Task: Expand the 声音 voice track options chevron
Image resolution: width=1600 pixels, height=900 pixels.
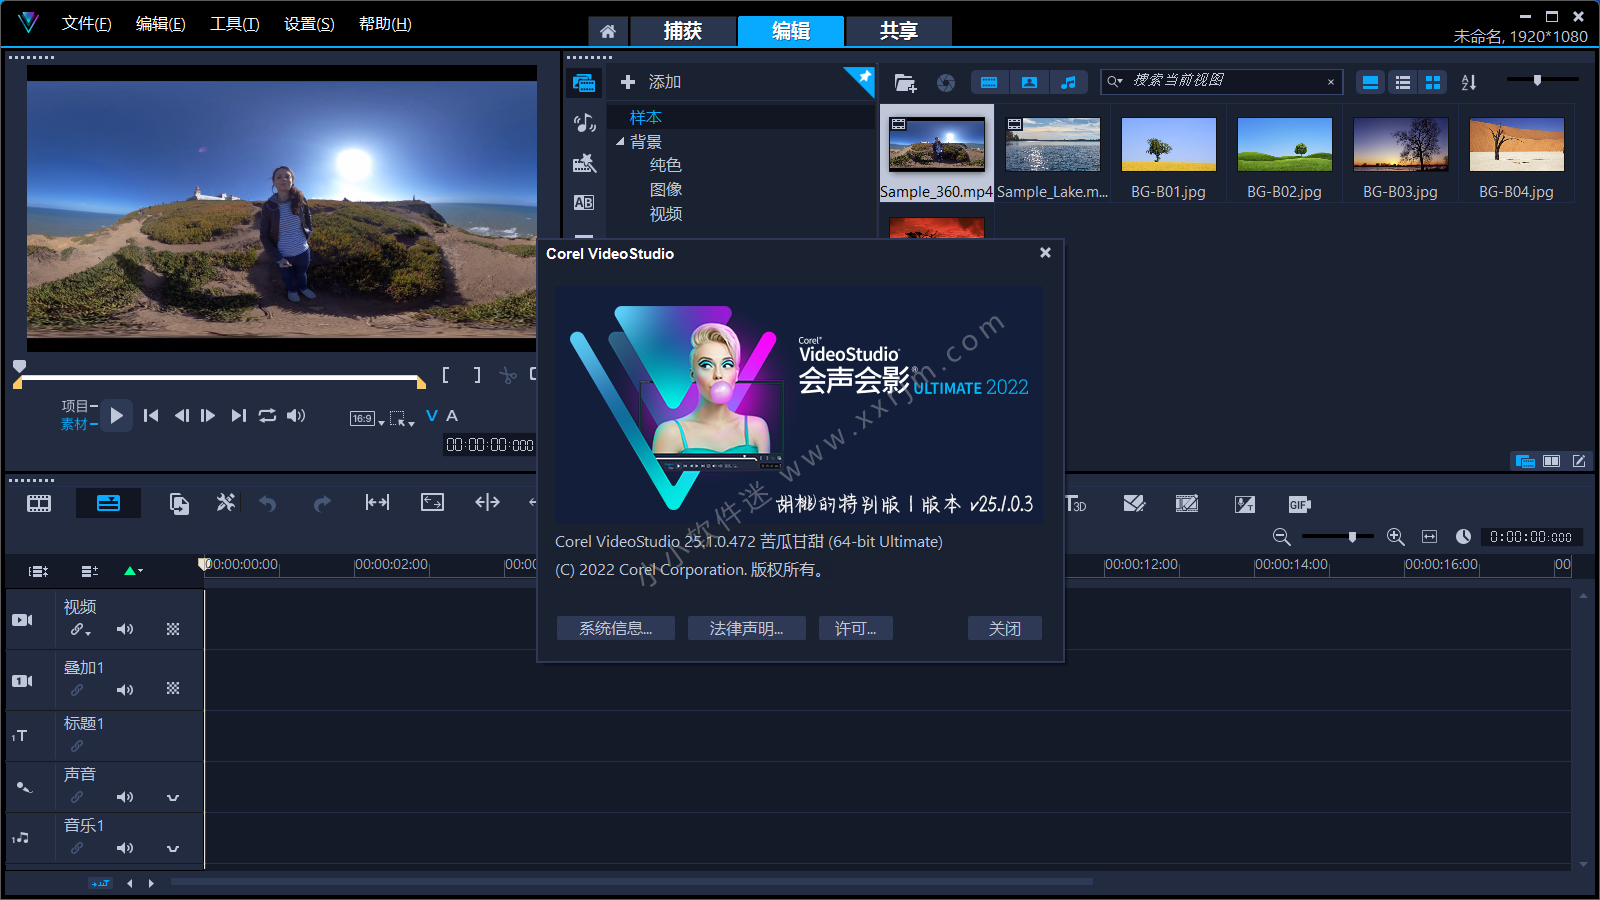Action: [x=173, y=797]
